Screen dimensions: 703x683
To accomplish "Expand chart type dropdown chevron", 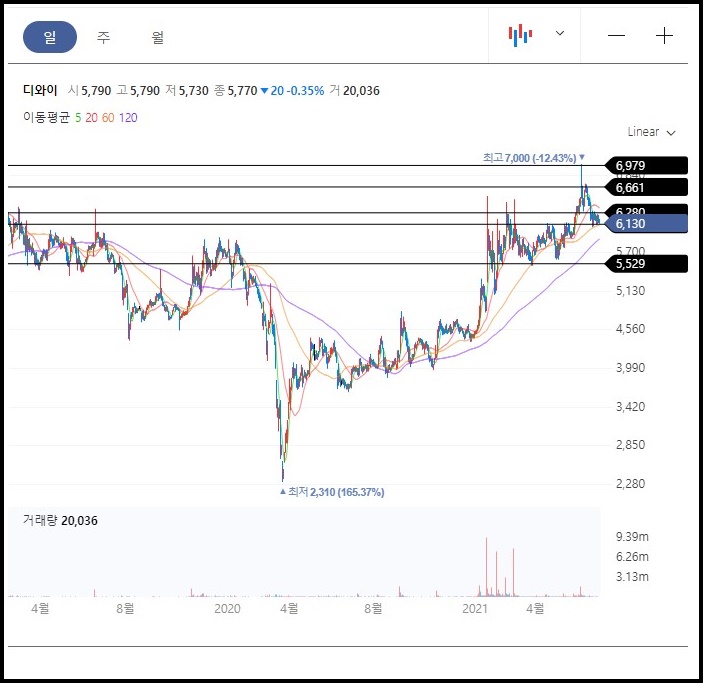I will click(560, 33).
